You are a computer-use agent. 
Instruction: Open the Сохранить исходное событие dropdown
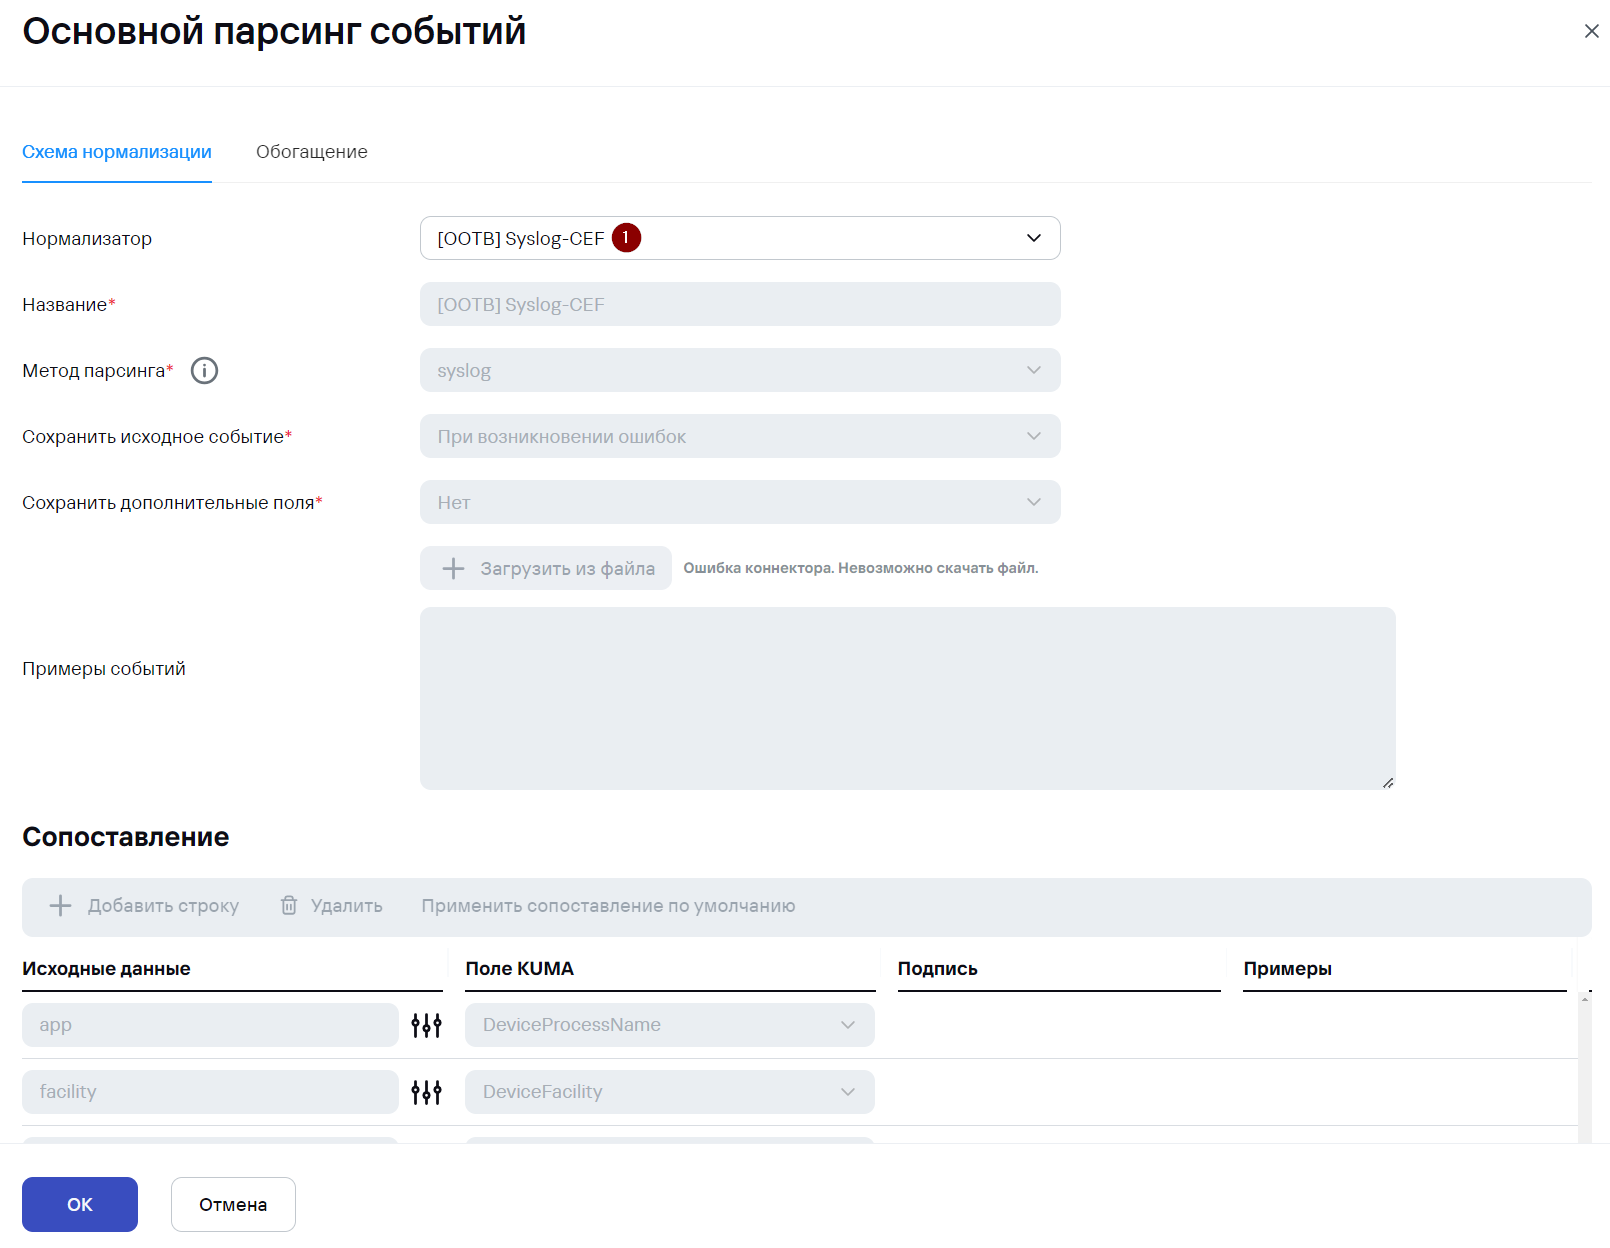(740, 436)
